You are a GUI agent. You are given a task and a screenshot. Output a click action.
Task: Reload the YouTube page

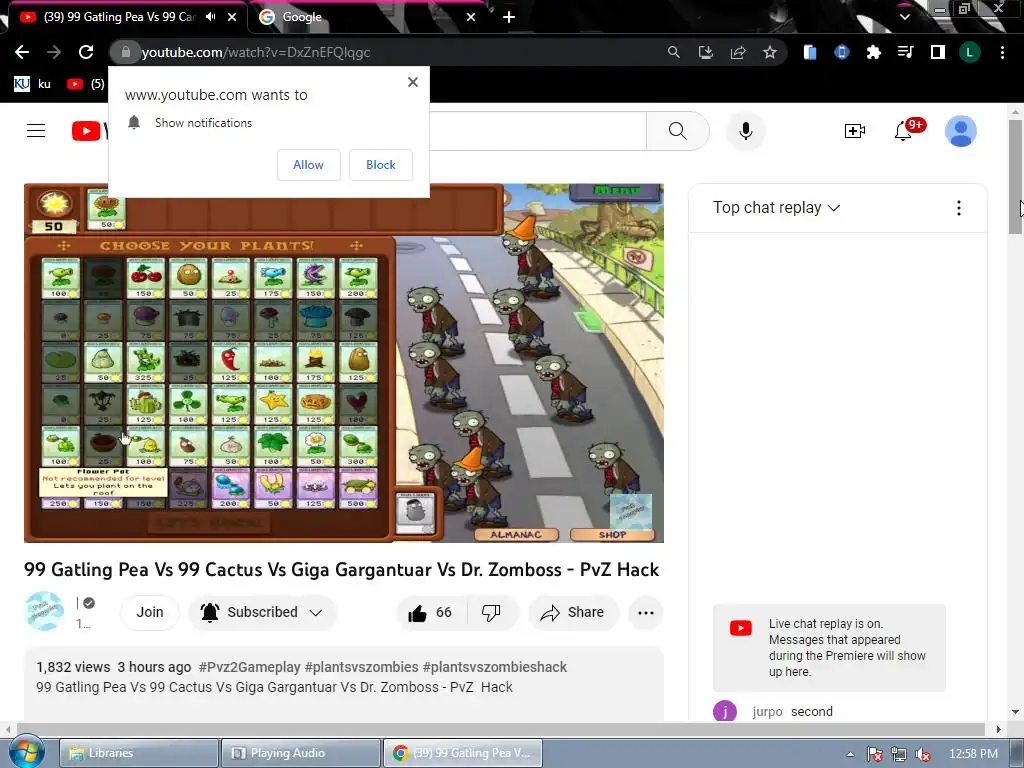point(86,52)
